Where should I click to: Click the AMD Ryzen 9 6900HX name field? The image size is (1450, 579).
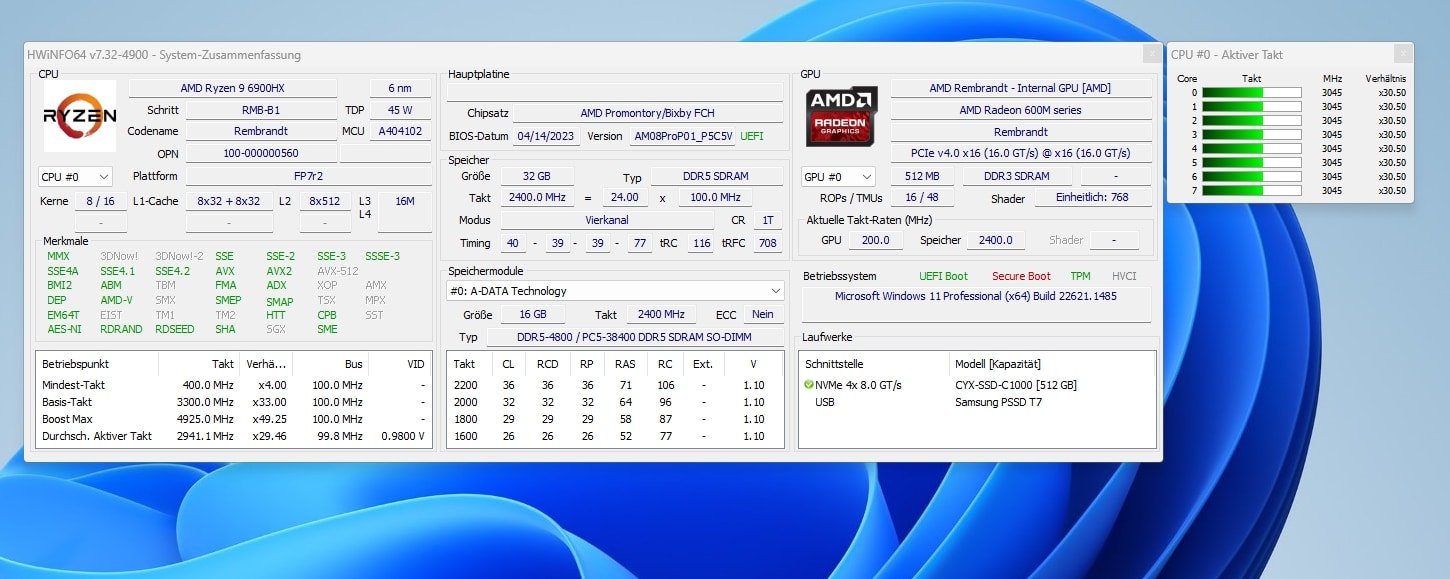click(x=233, y=88)
